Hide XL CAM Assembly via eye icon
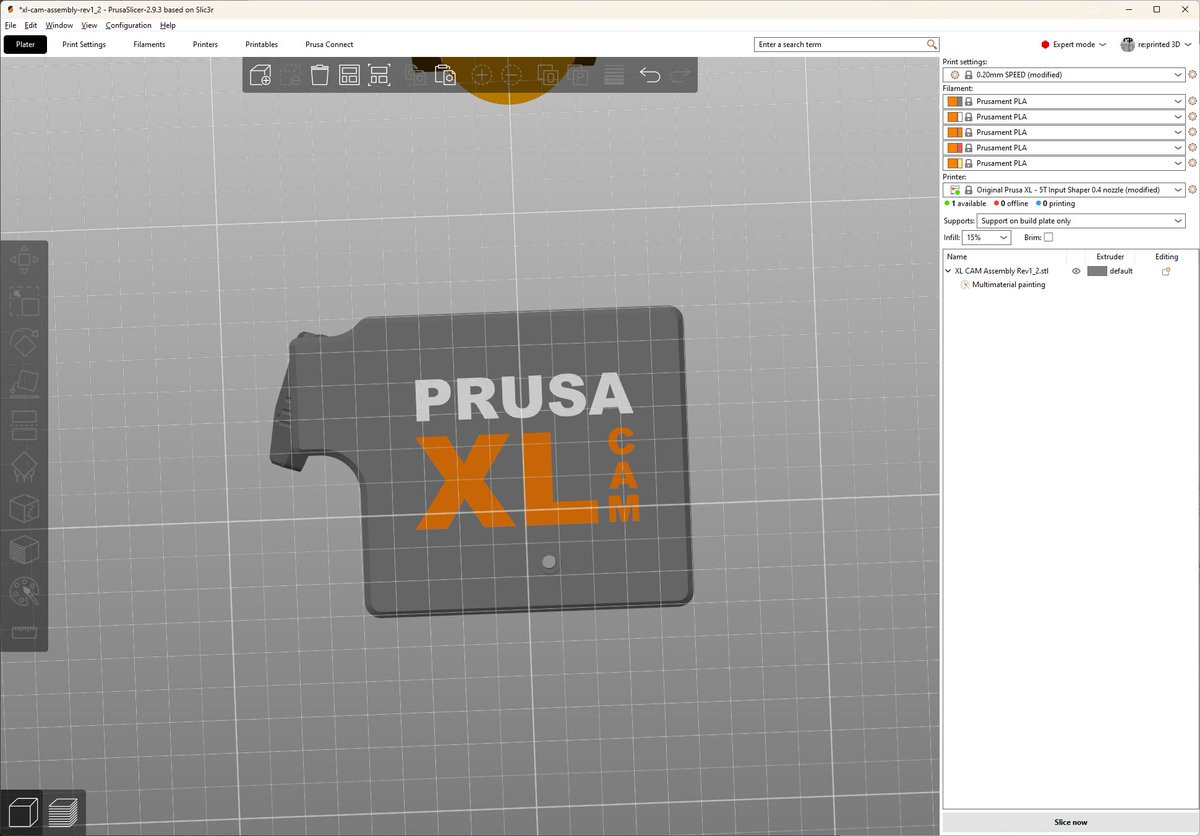 coord(1076,271)
